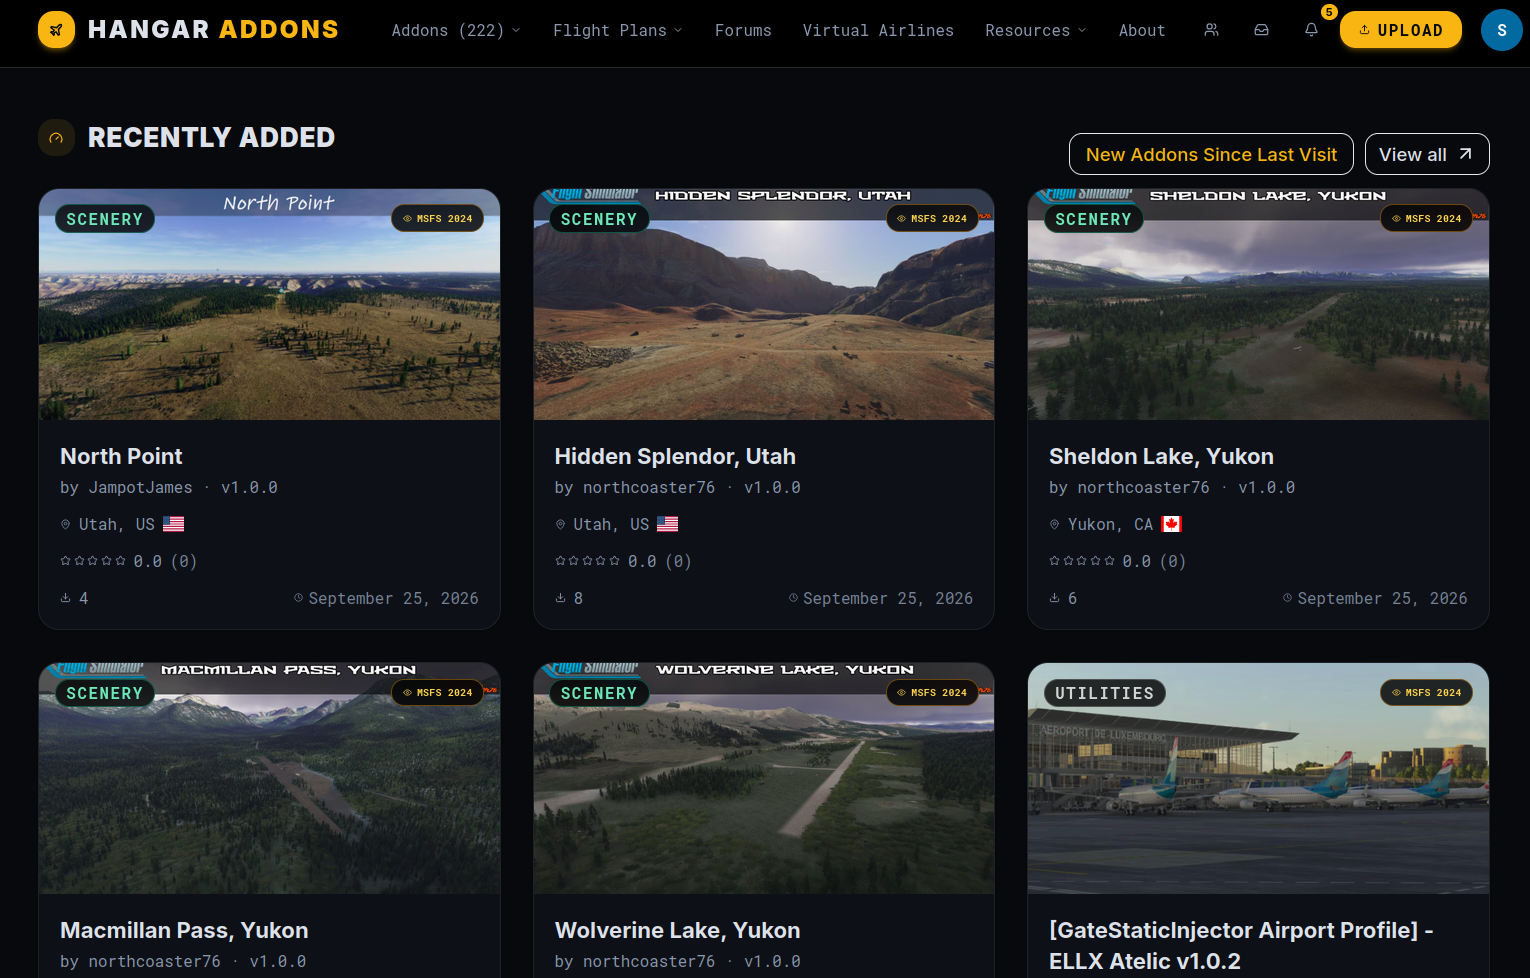Image resolution: width=1530 pixels, height=978 pixels.
Task: Click the Upload button
Action: (1400, 30)
